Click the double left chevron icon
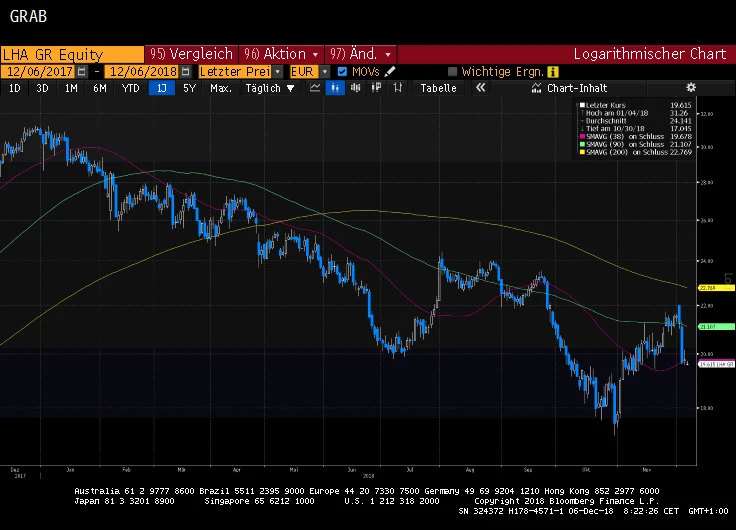The height and width of the screenshot is (530, 736). [480, 88]
